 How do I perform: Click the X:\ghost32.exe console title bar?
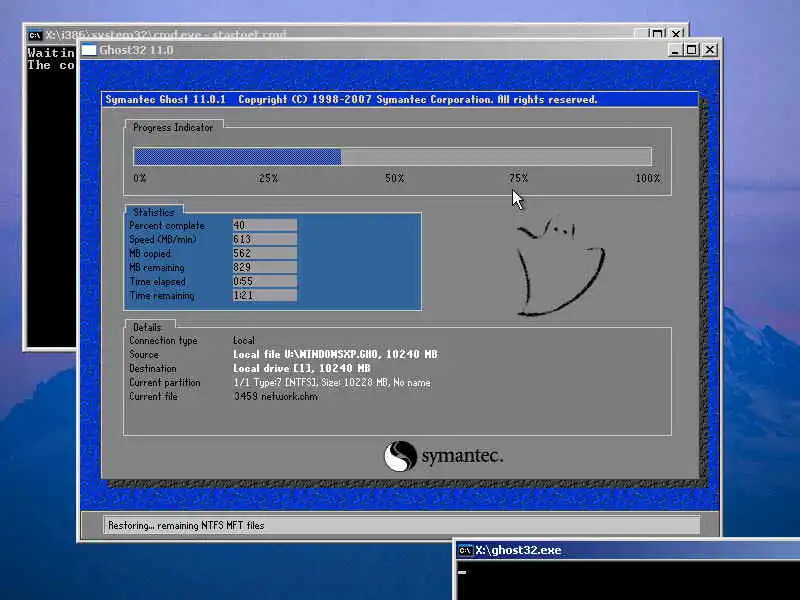coord(628,551)
